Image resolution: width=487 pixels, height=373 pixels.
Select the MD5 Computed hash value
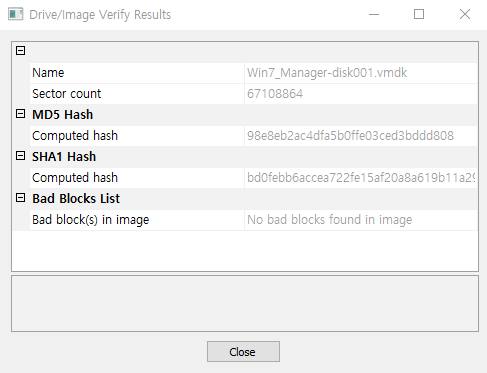coord(350,136)
